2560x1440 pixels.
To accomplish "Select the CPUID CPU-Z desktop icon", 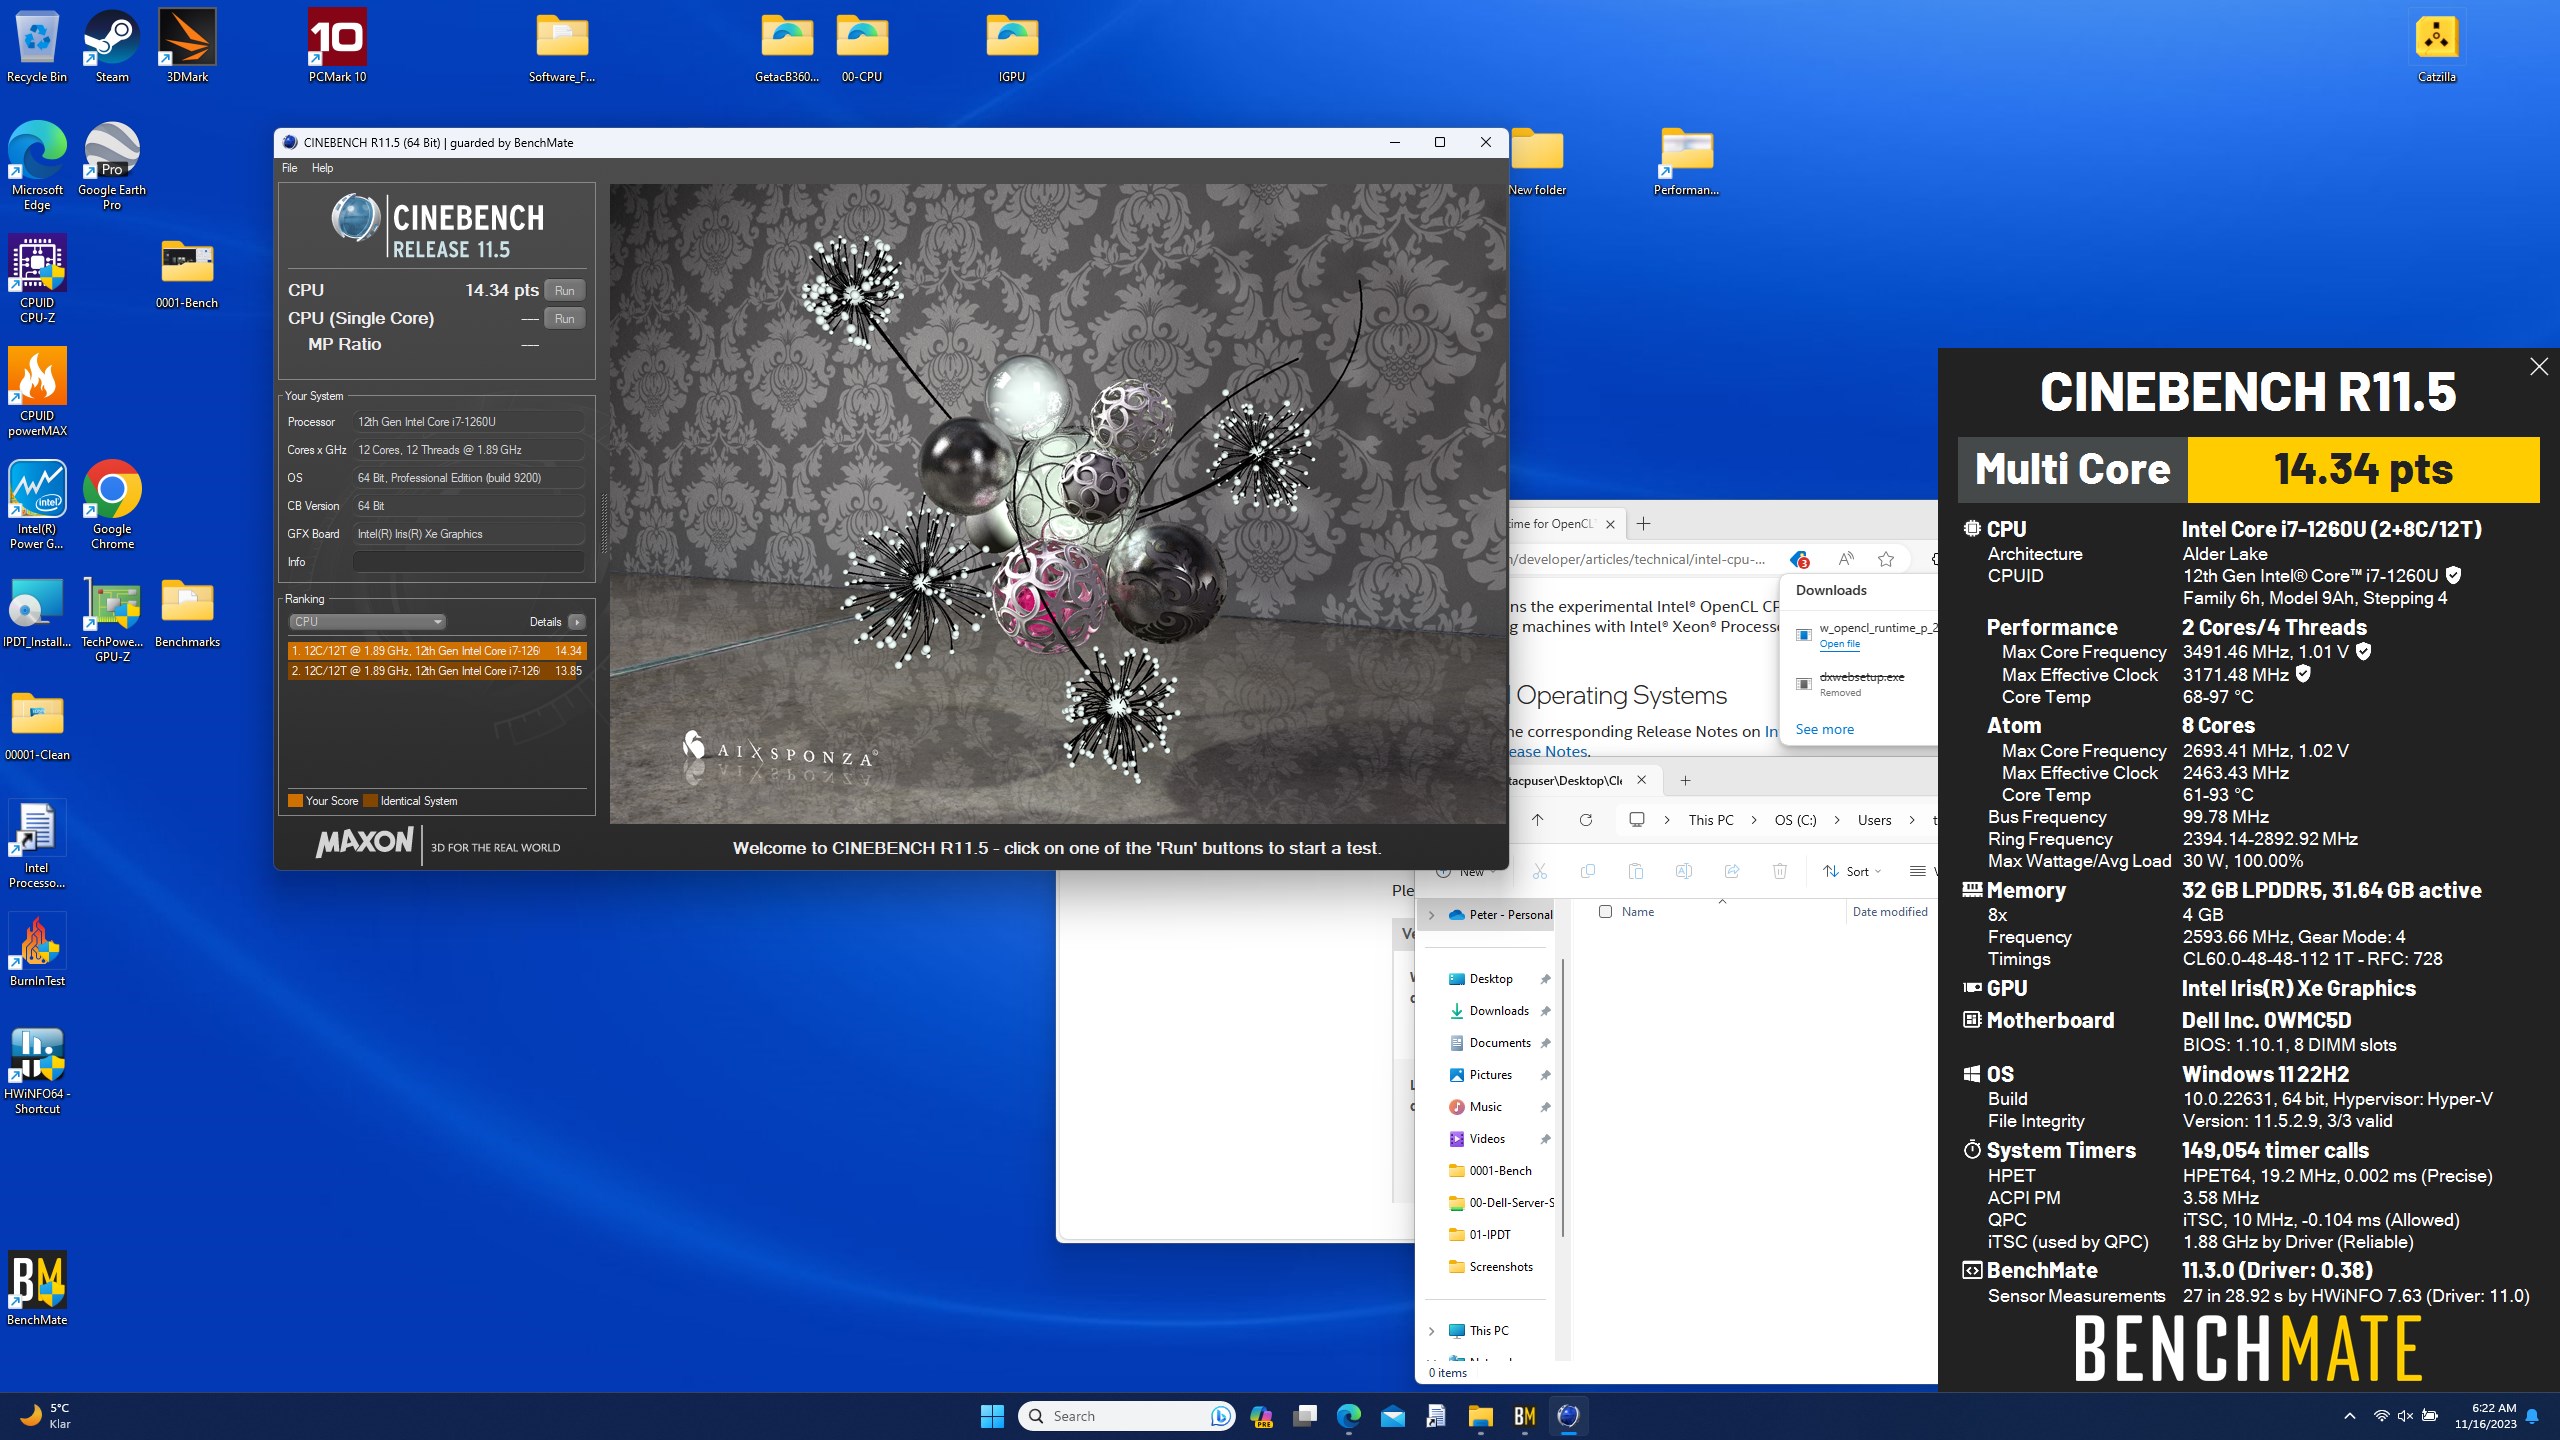I will click(37, 280).
